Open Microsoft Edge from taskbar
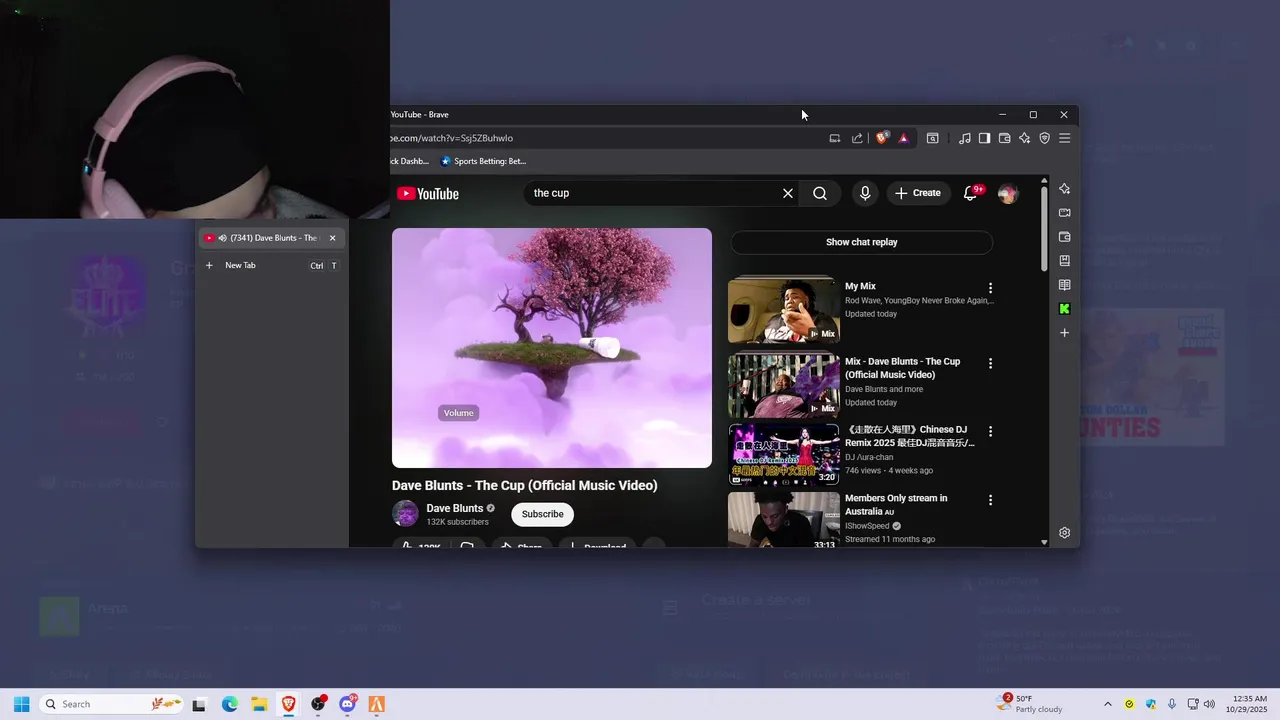This screenshot has width=1280, height=720. pos(229,704)
